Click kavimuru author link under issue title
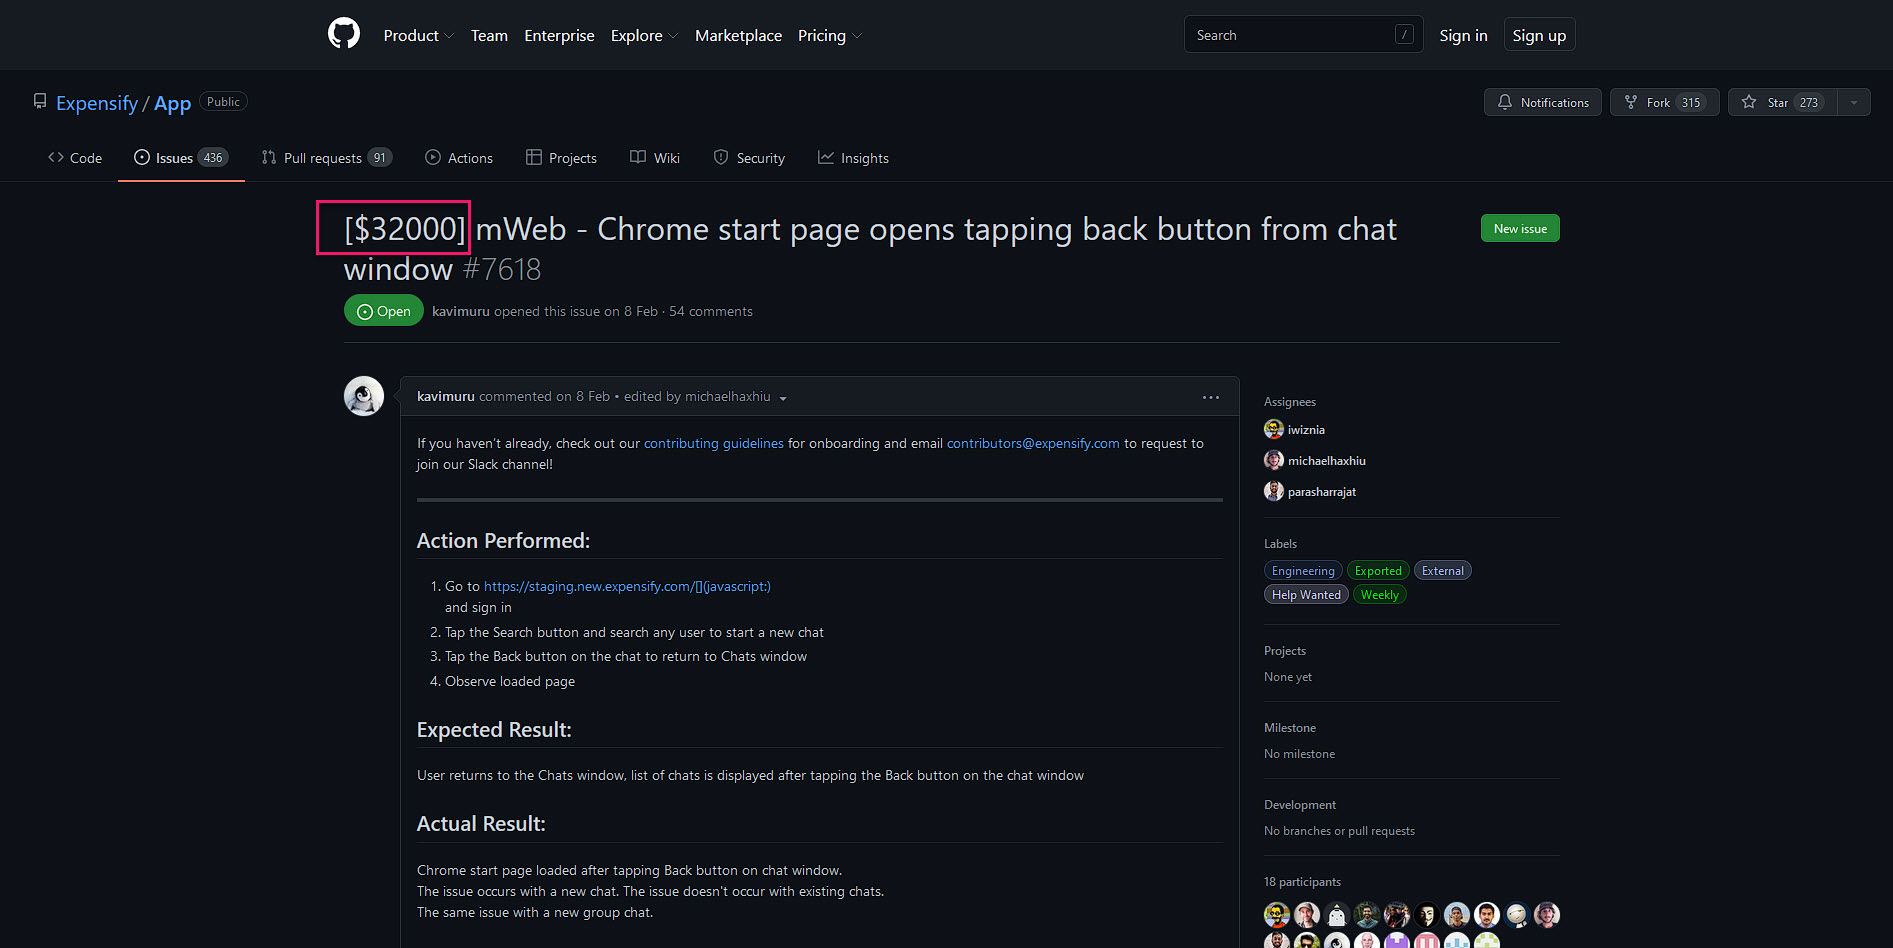The image size is (1893, 948). click(x=461, y=311)
